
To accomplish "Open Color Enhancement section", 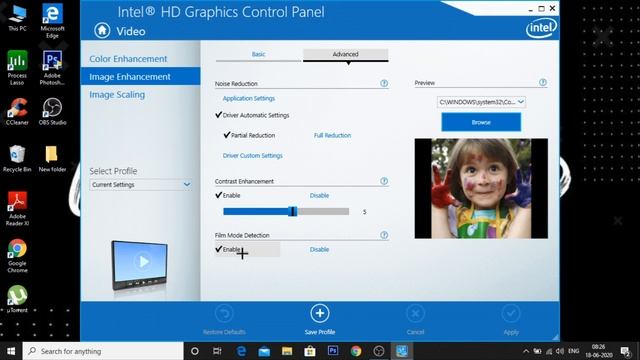I will point(128,59).
